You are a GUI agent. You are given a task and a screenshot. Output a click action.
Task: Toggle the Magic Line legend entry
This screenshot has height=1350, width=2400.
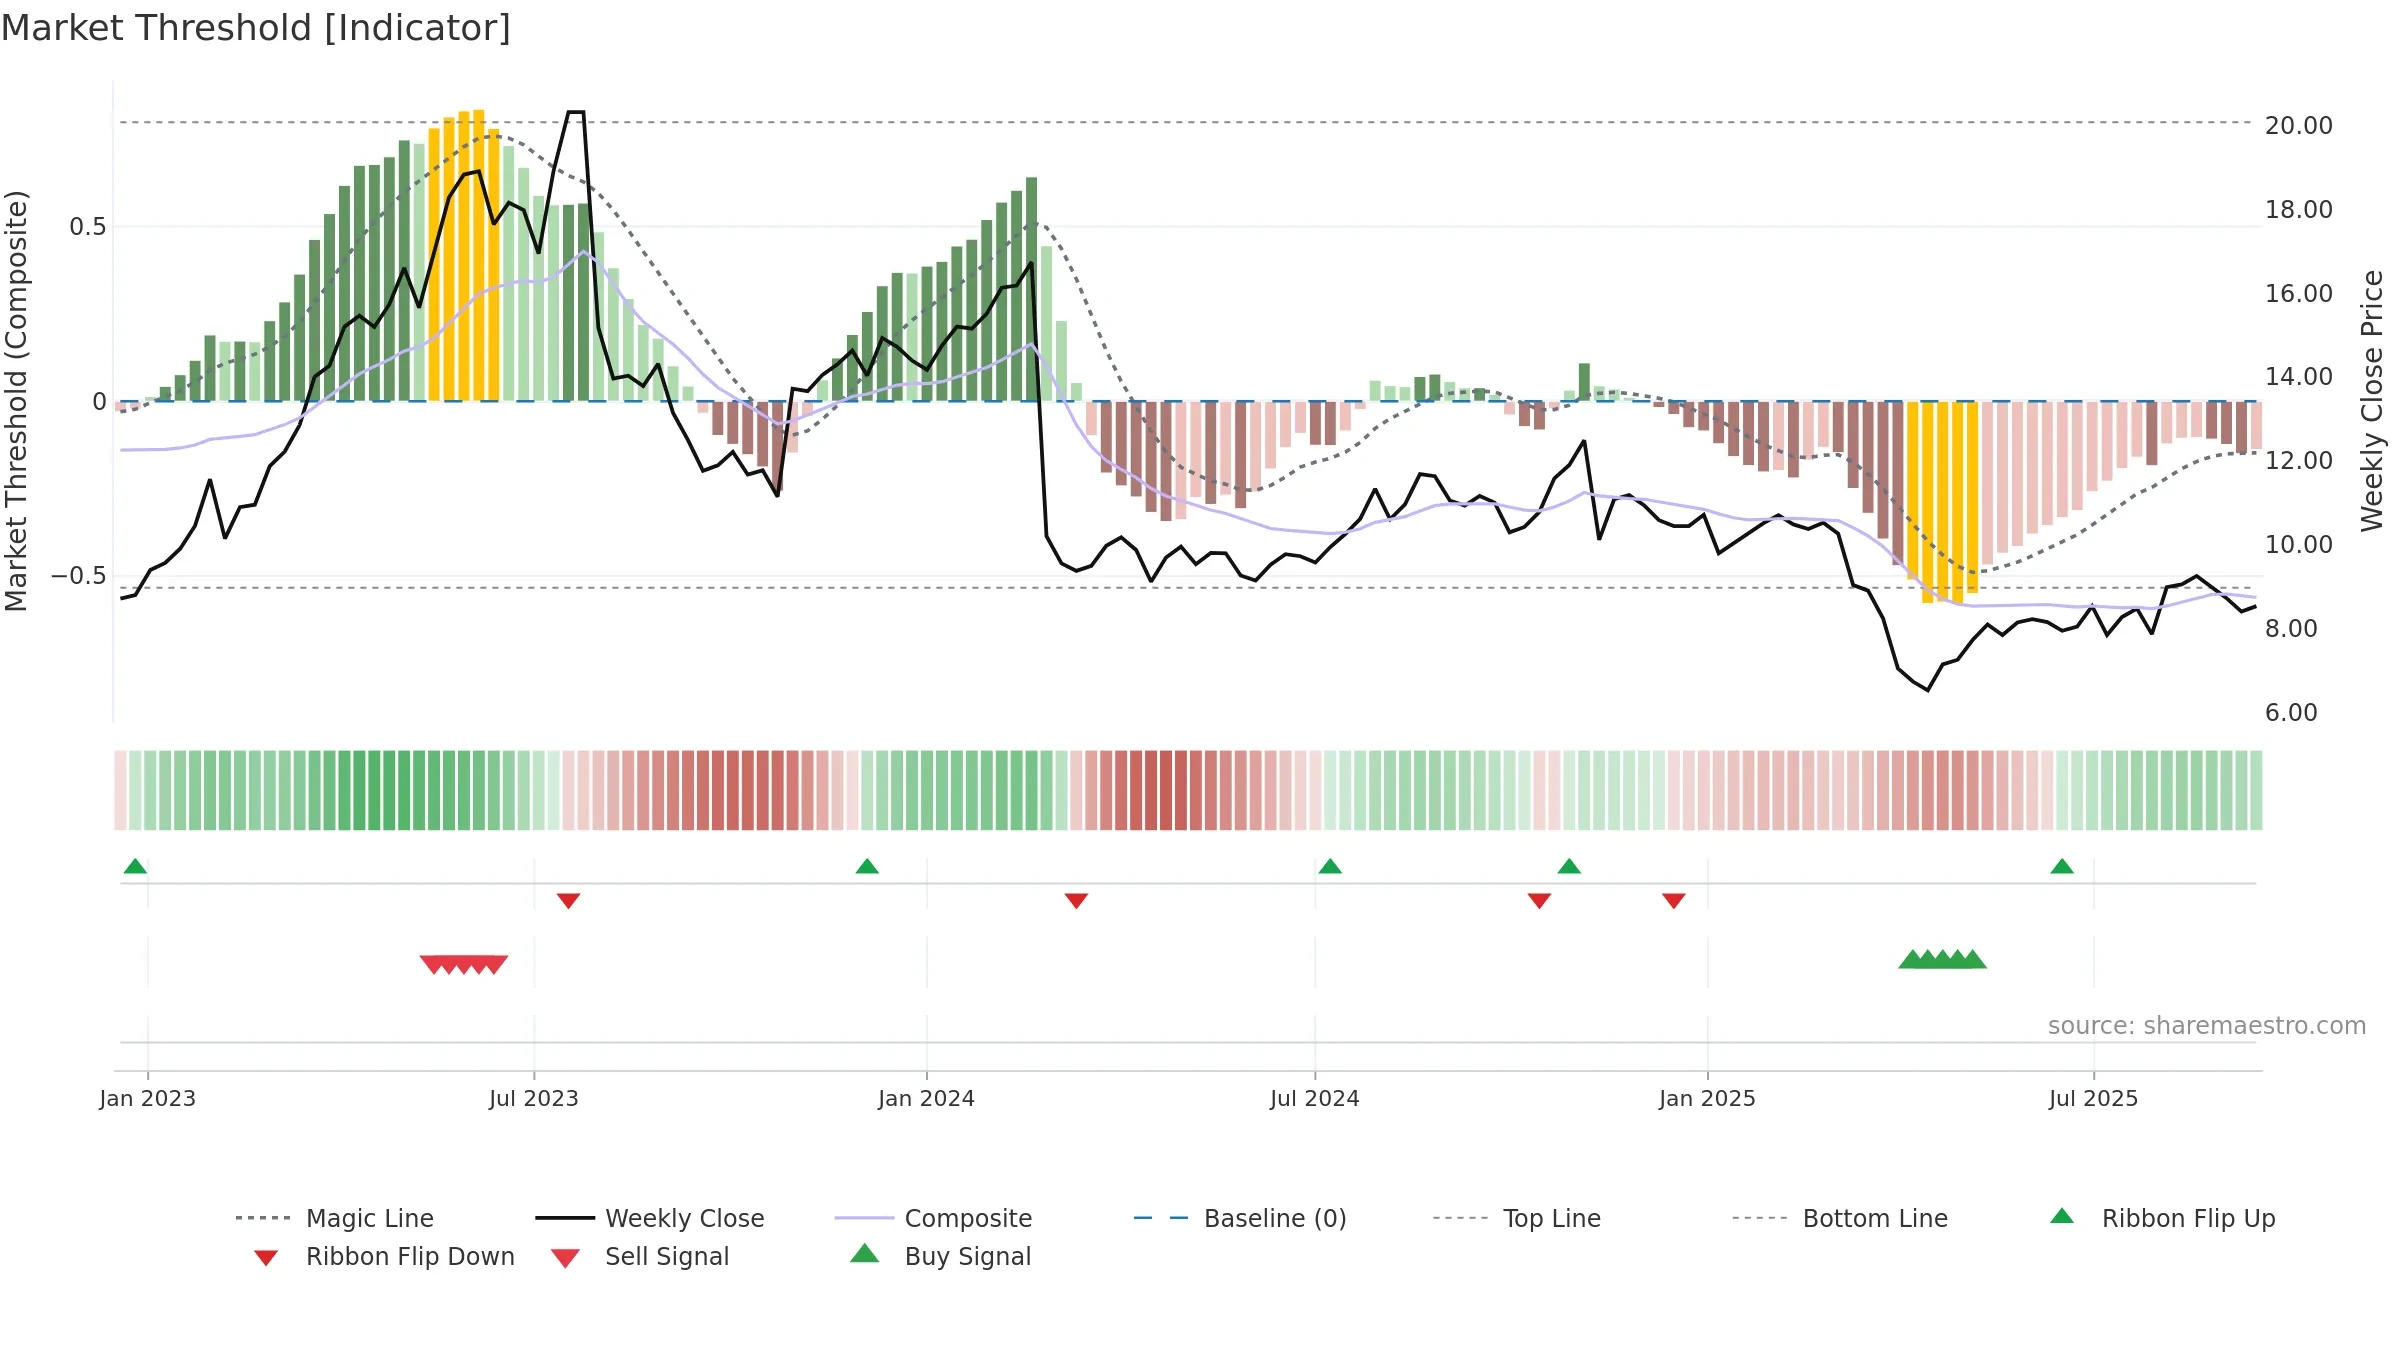(334, 1218)
